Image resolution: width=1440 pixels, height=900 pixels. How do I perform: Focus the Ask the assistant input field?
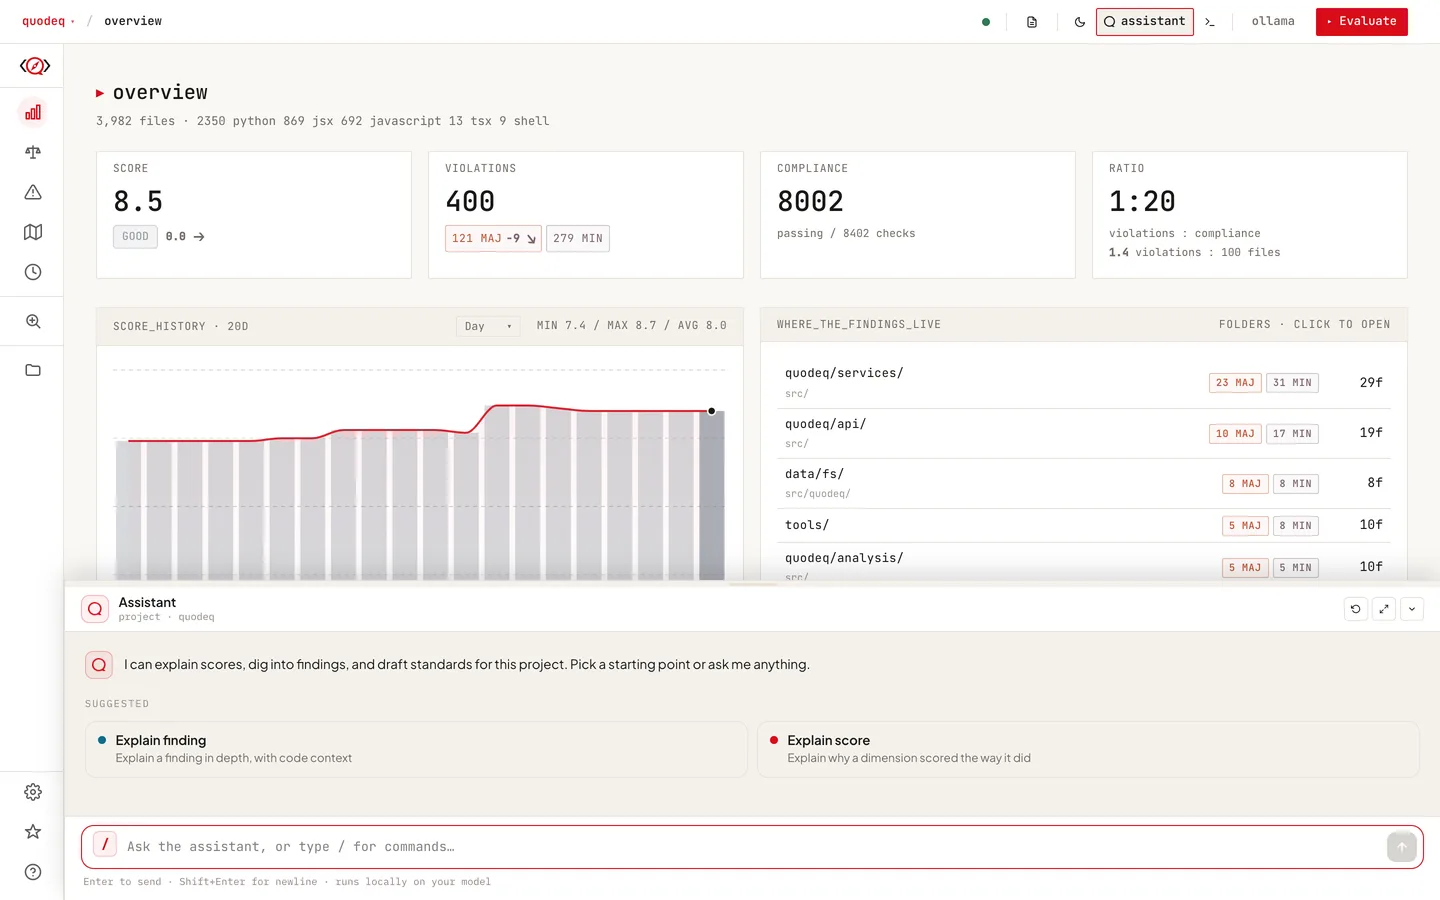752,847
